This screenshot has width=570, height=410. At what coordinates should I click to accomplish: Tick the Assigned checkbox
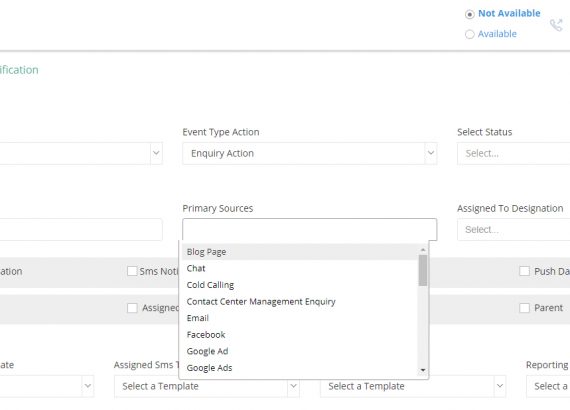click(132, 308)
